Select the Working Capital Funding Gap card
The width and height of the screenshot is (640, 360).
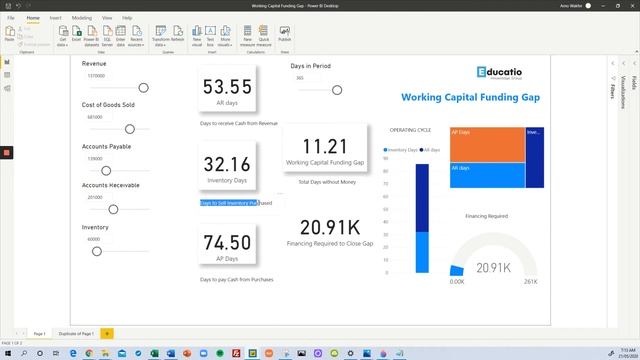[325, 149]
